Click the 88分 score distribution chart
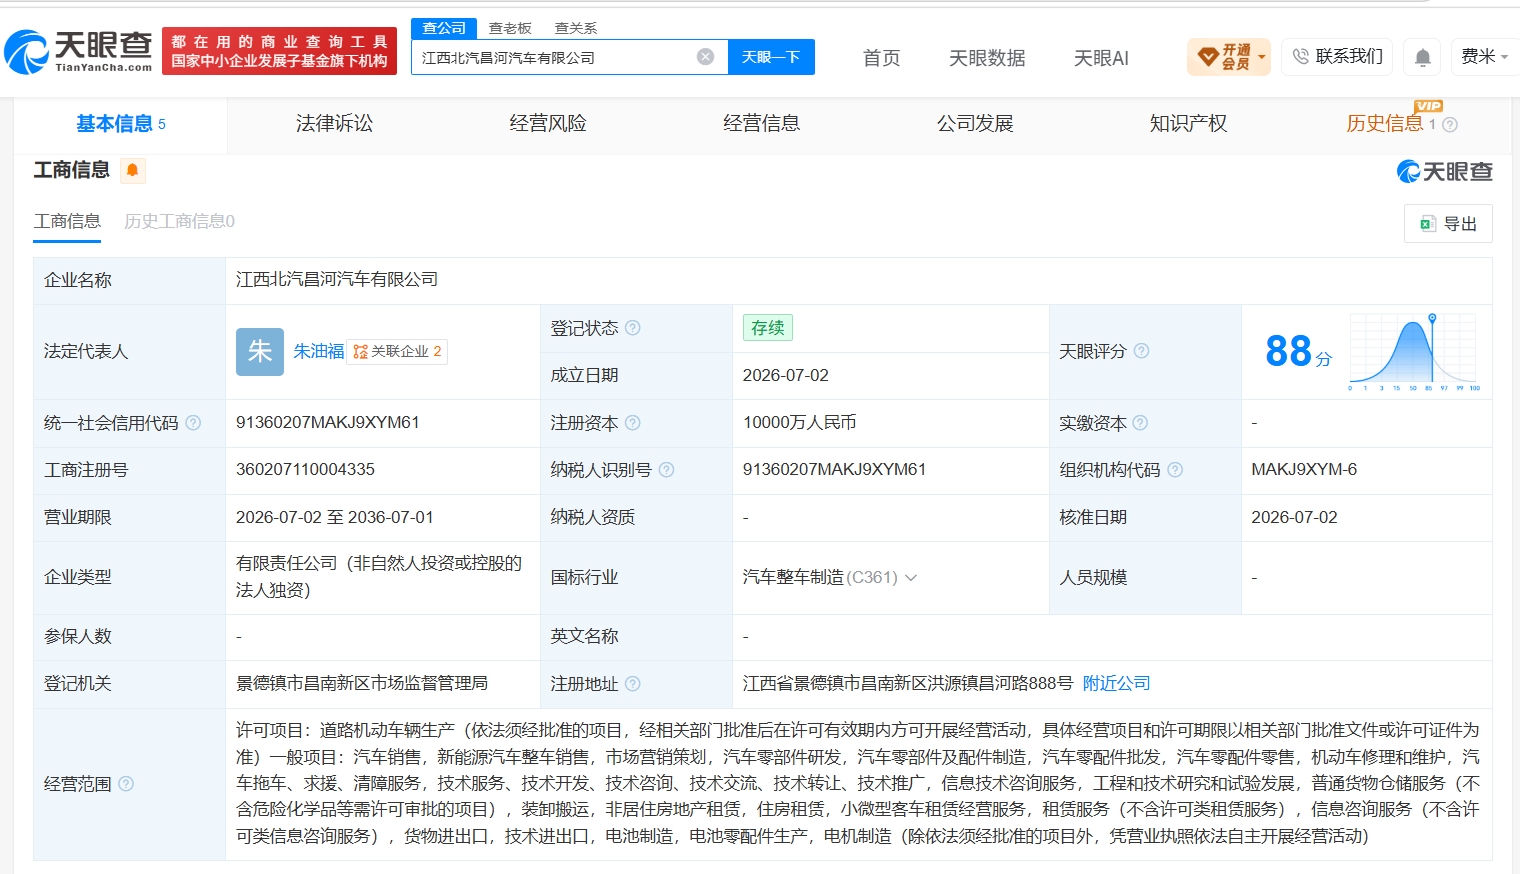The image size is (1520, 874). (1415, 352)
